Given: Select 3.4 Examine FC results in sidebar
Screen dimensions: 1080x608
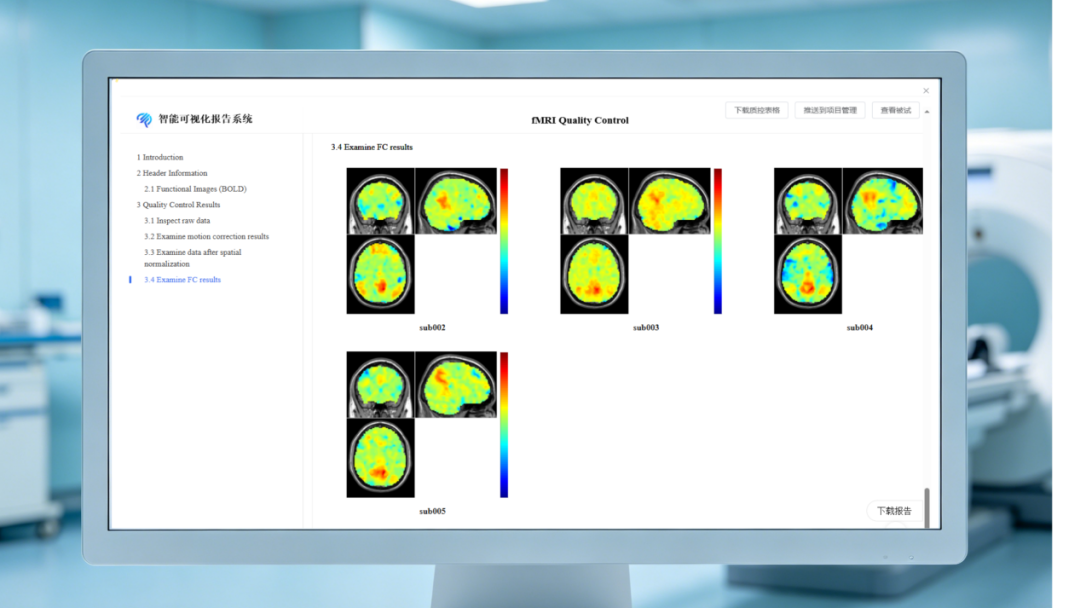Looking at the screenshot, I should pos(182,280).
